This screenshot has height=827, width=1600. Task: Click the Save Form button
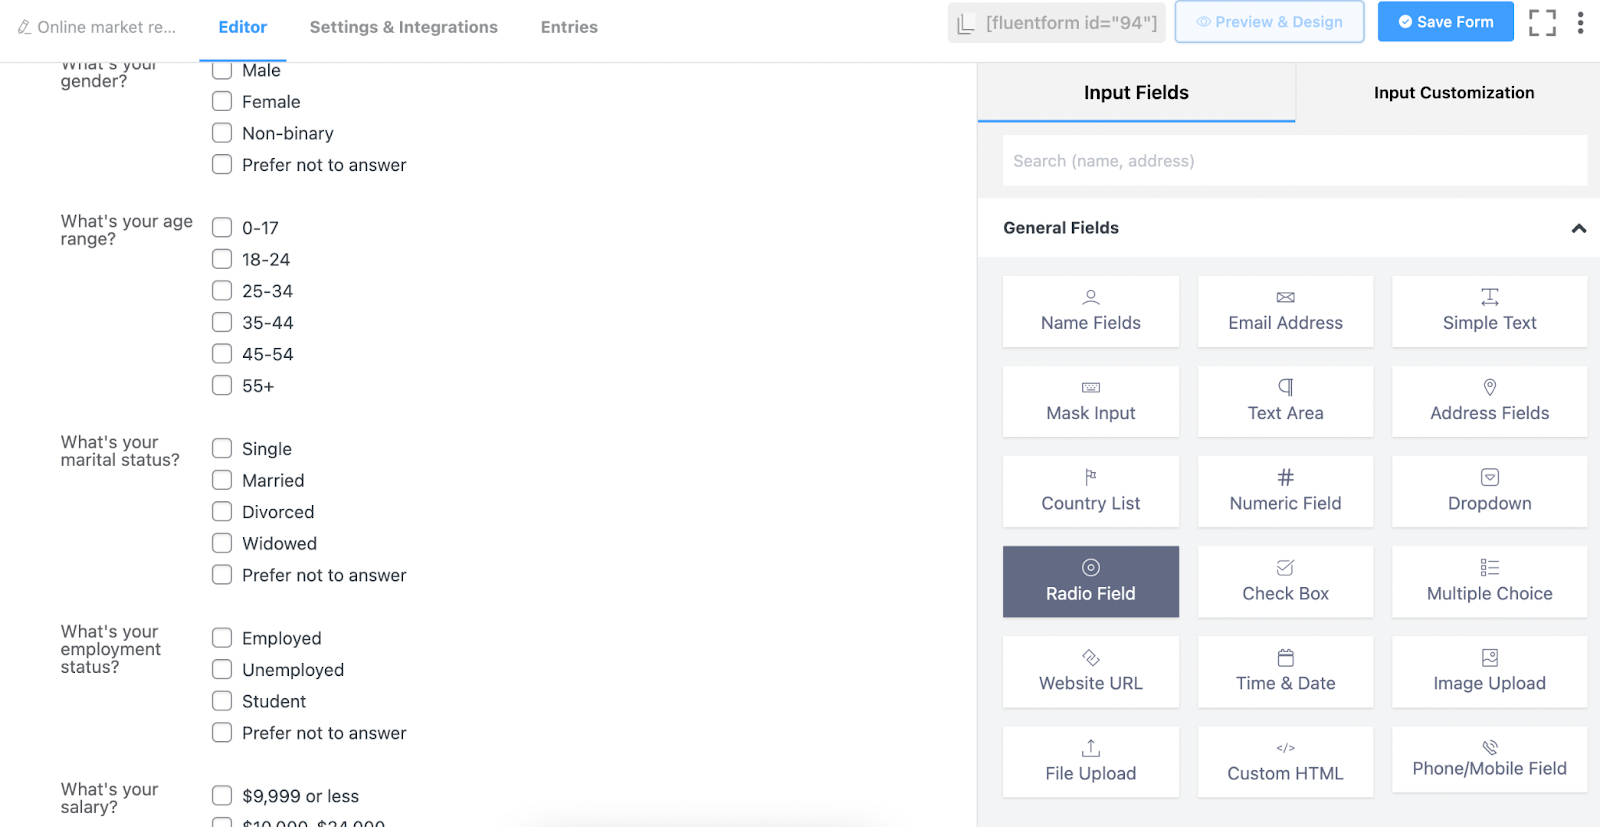point(1445,22)
